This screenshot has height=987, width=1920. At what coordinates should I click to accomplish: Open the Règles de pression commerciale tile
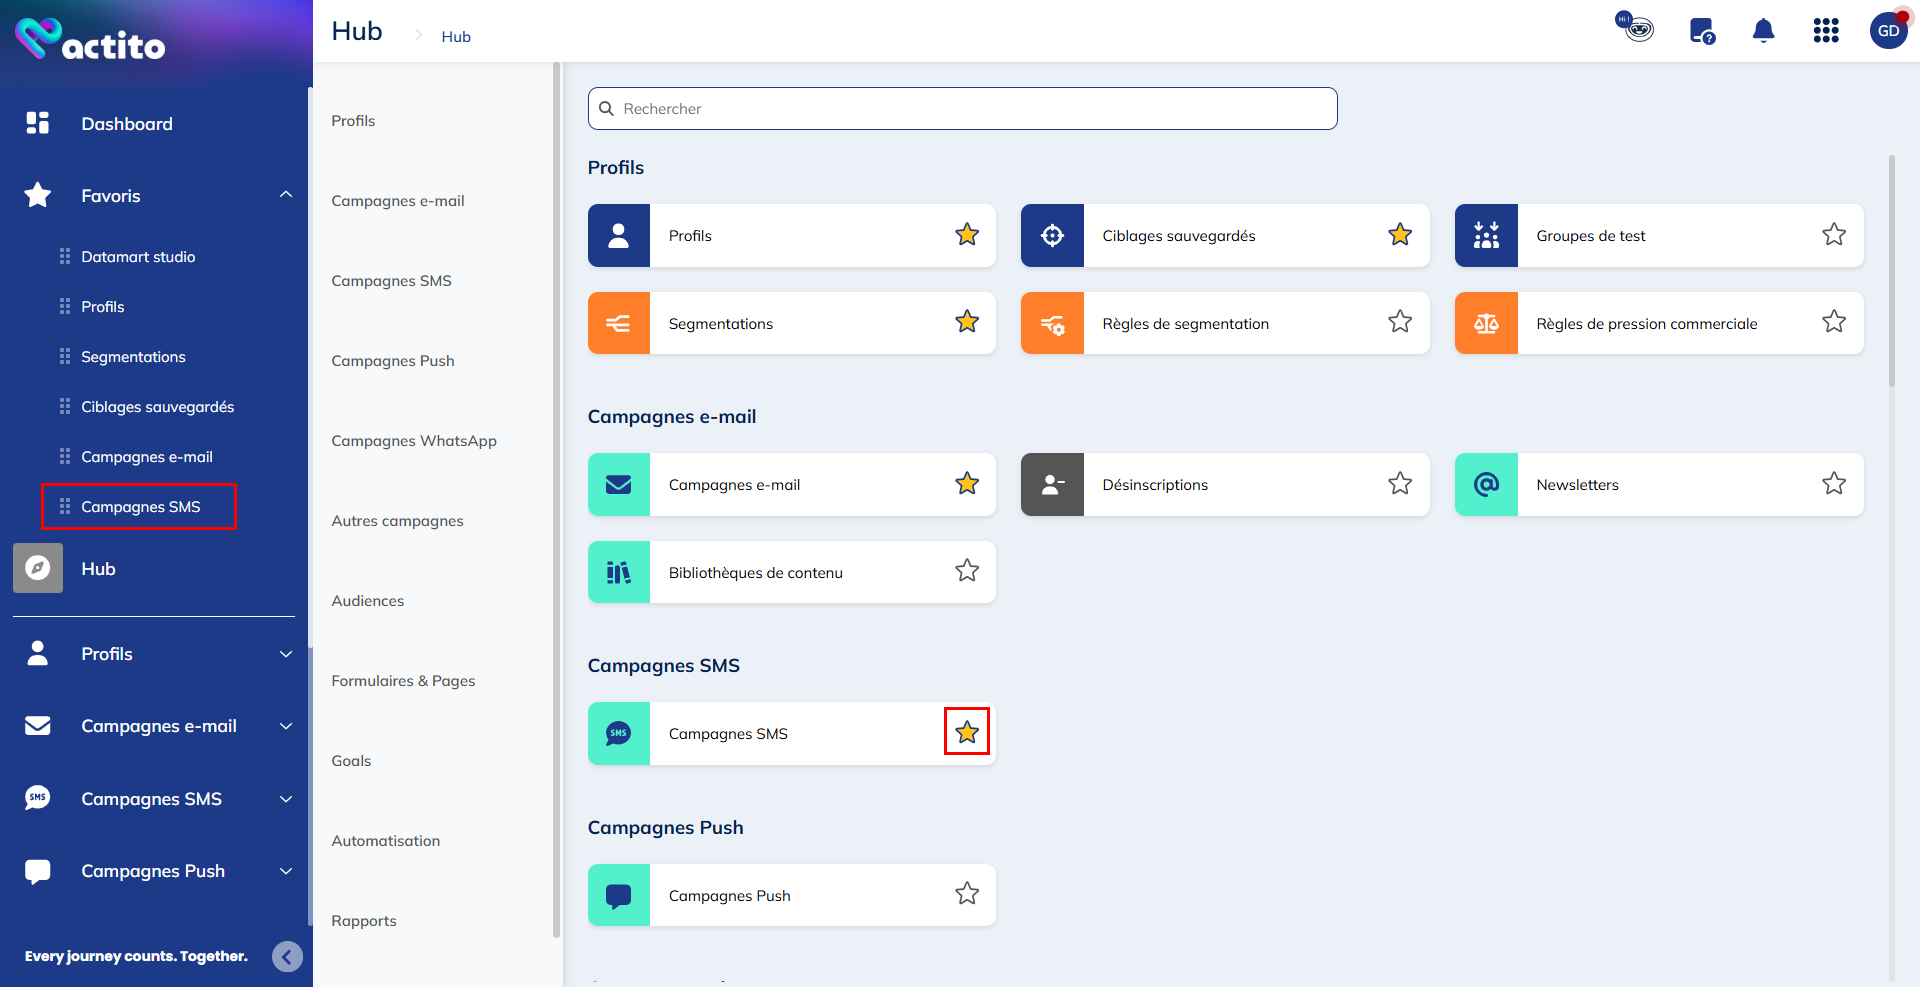coord(1646,324)
